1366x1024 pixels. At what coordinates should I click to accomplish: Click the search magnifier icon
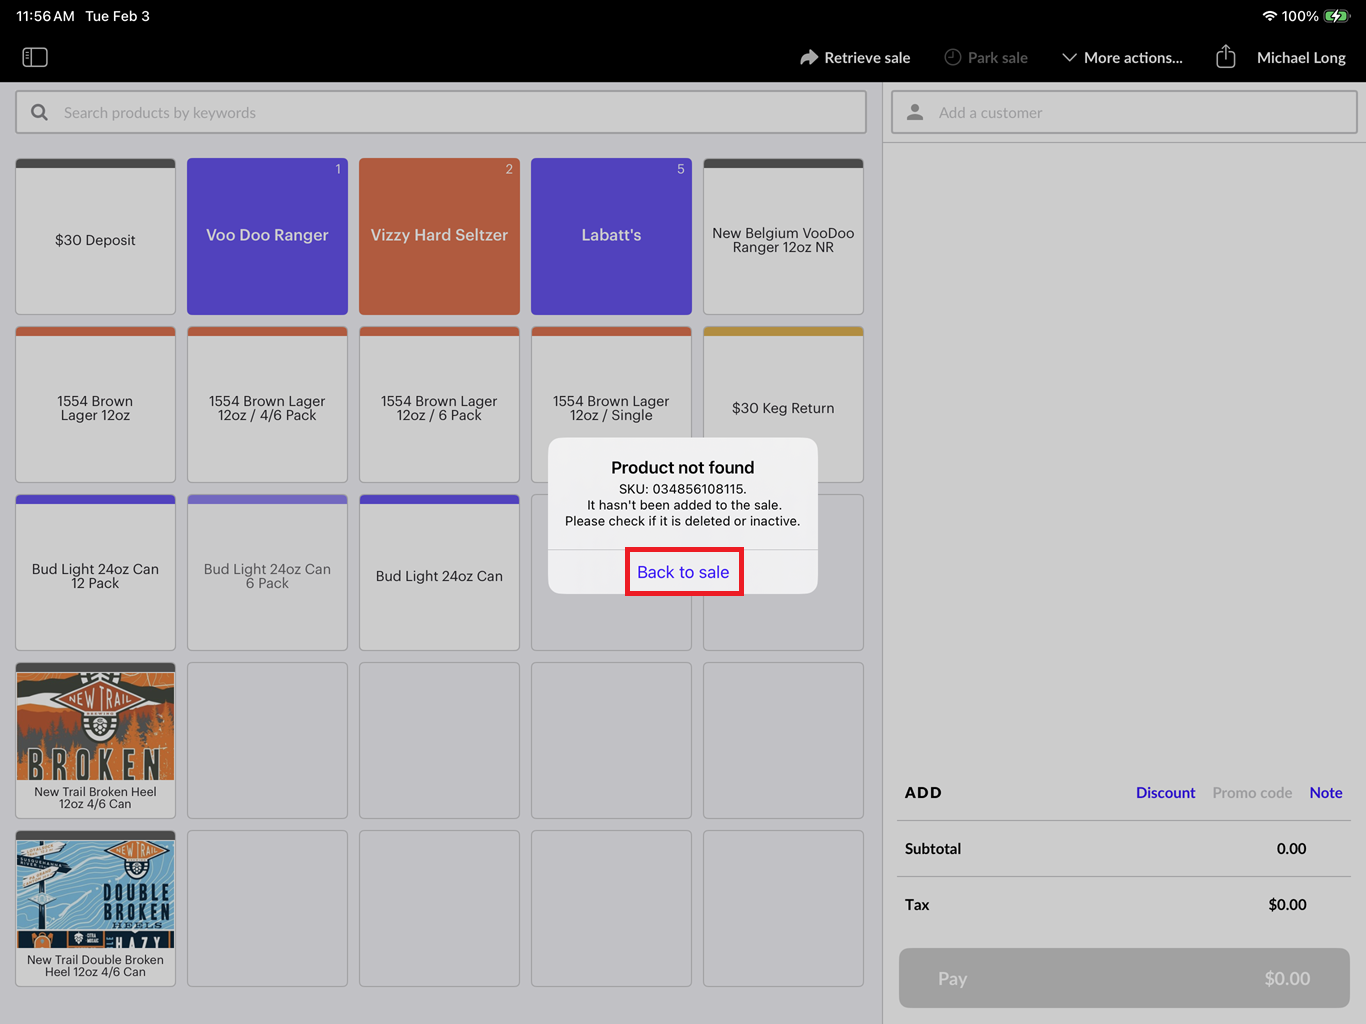pos(39,113)
